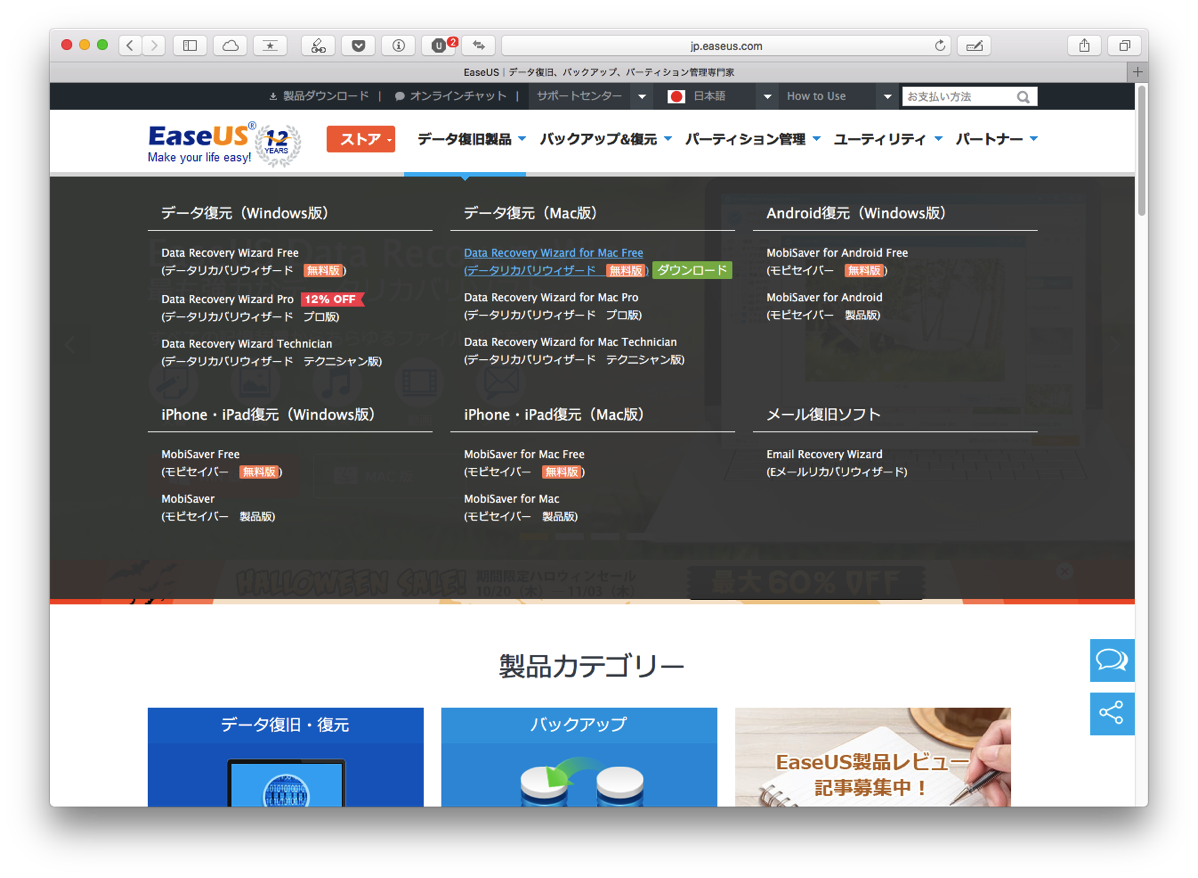Click the 12 YEARS anniversary badge

click(277, 144)
